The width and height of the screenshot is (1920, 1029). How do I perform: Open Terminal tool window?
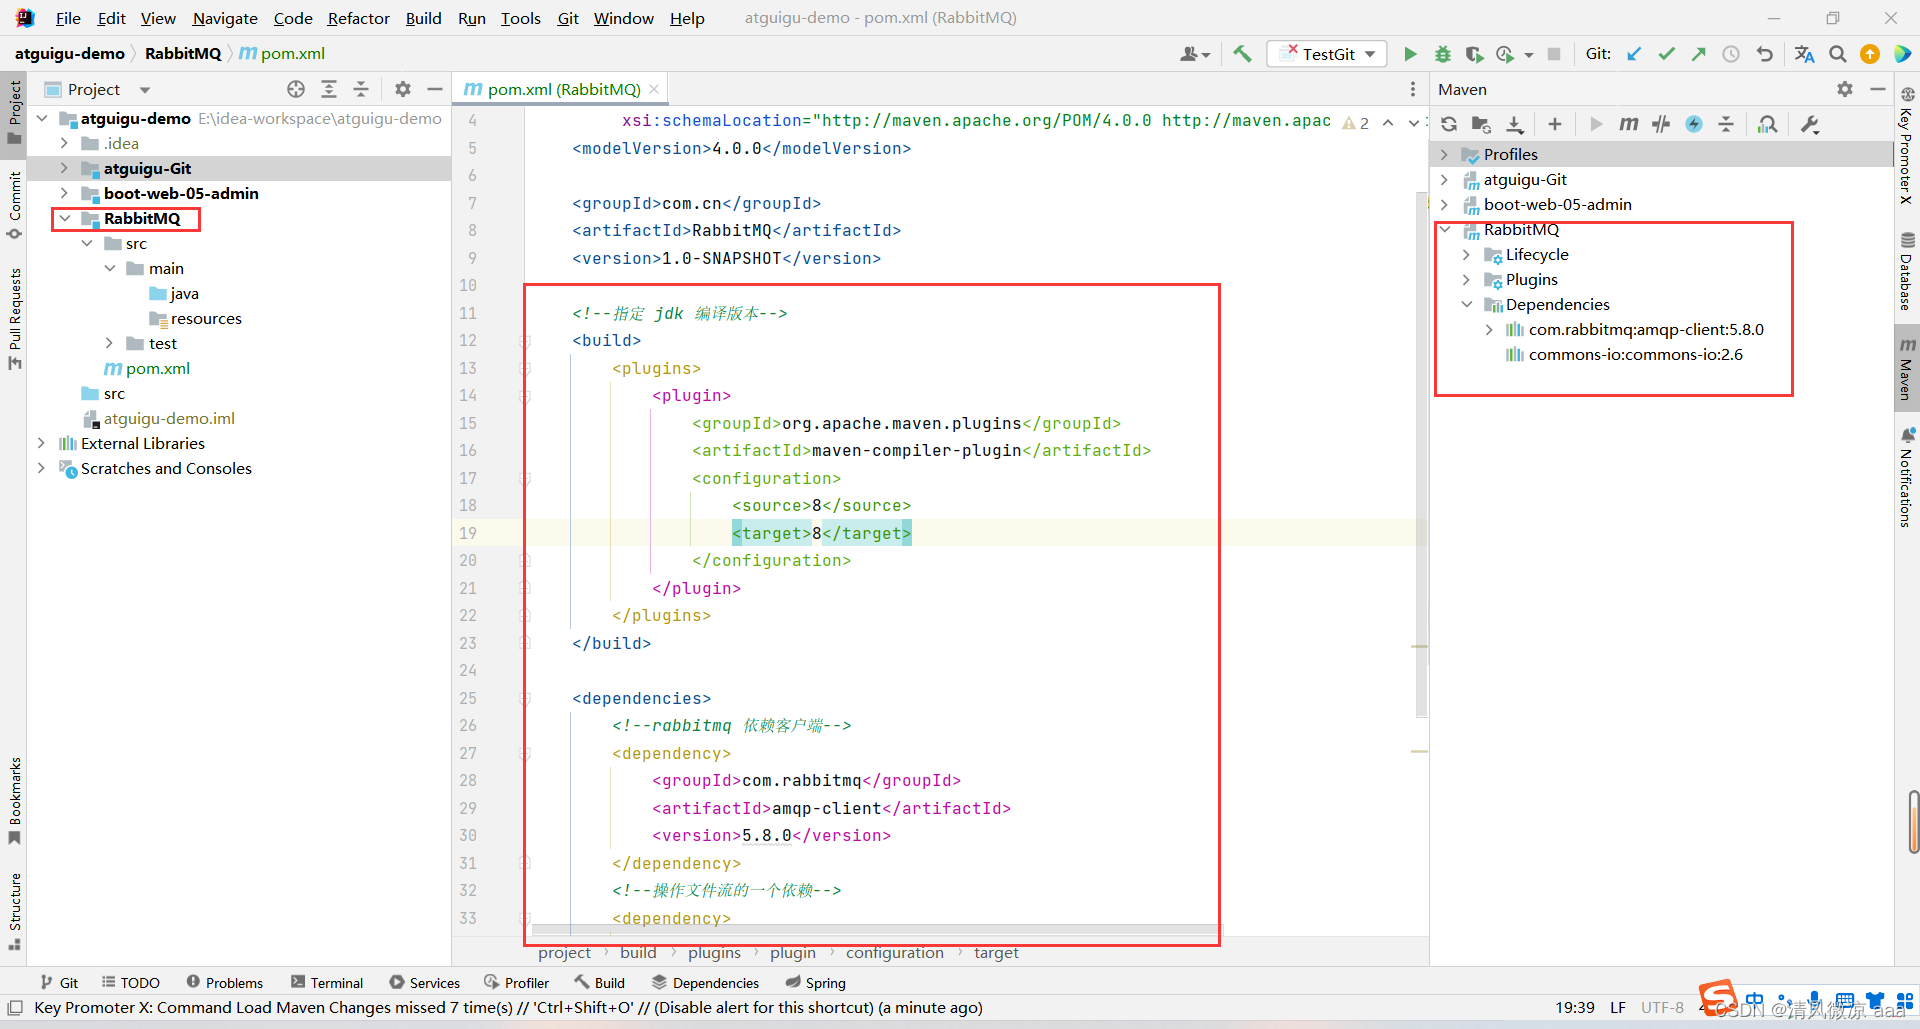[327, 983]
